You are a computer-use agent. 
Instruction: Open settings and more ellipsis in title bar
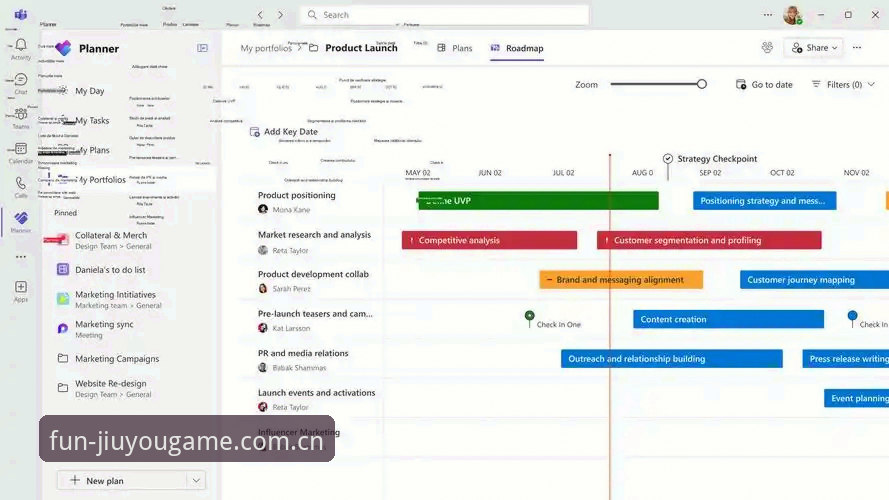tap(768, 15)
